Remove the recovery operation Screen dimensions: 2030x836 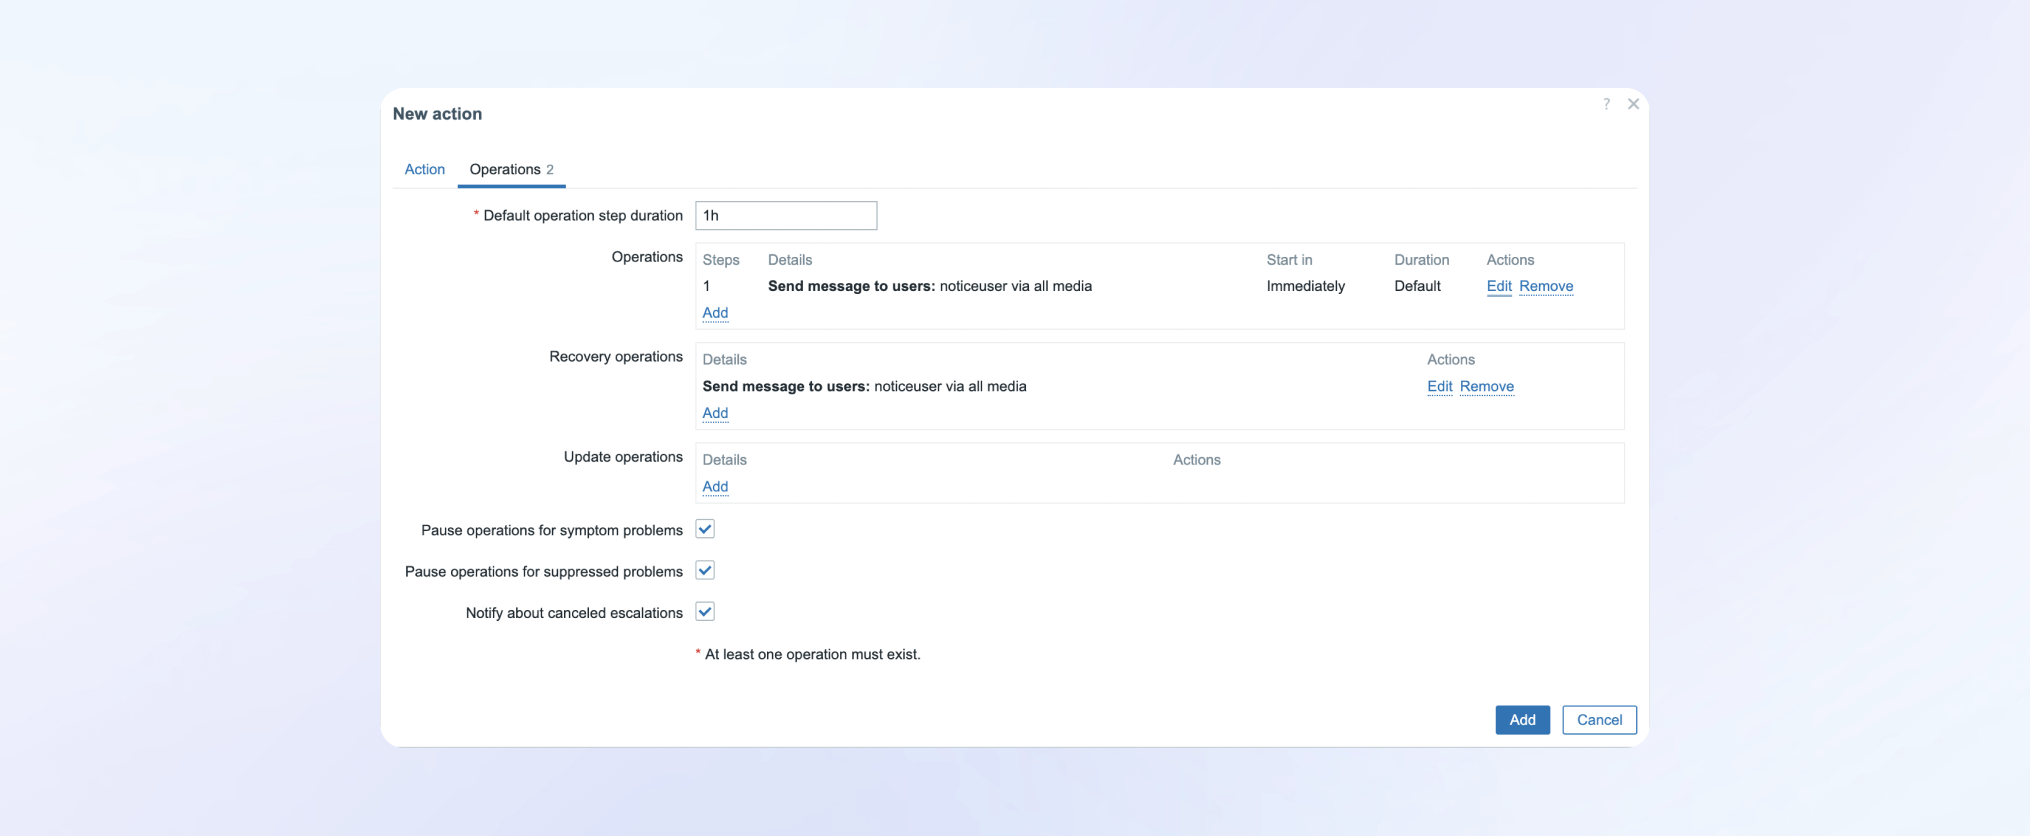[1486, 386]
